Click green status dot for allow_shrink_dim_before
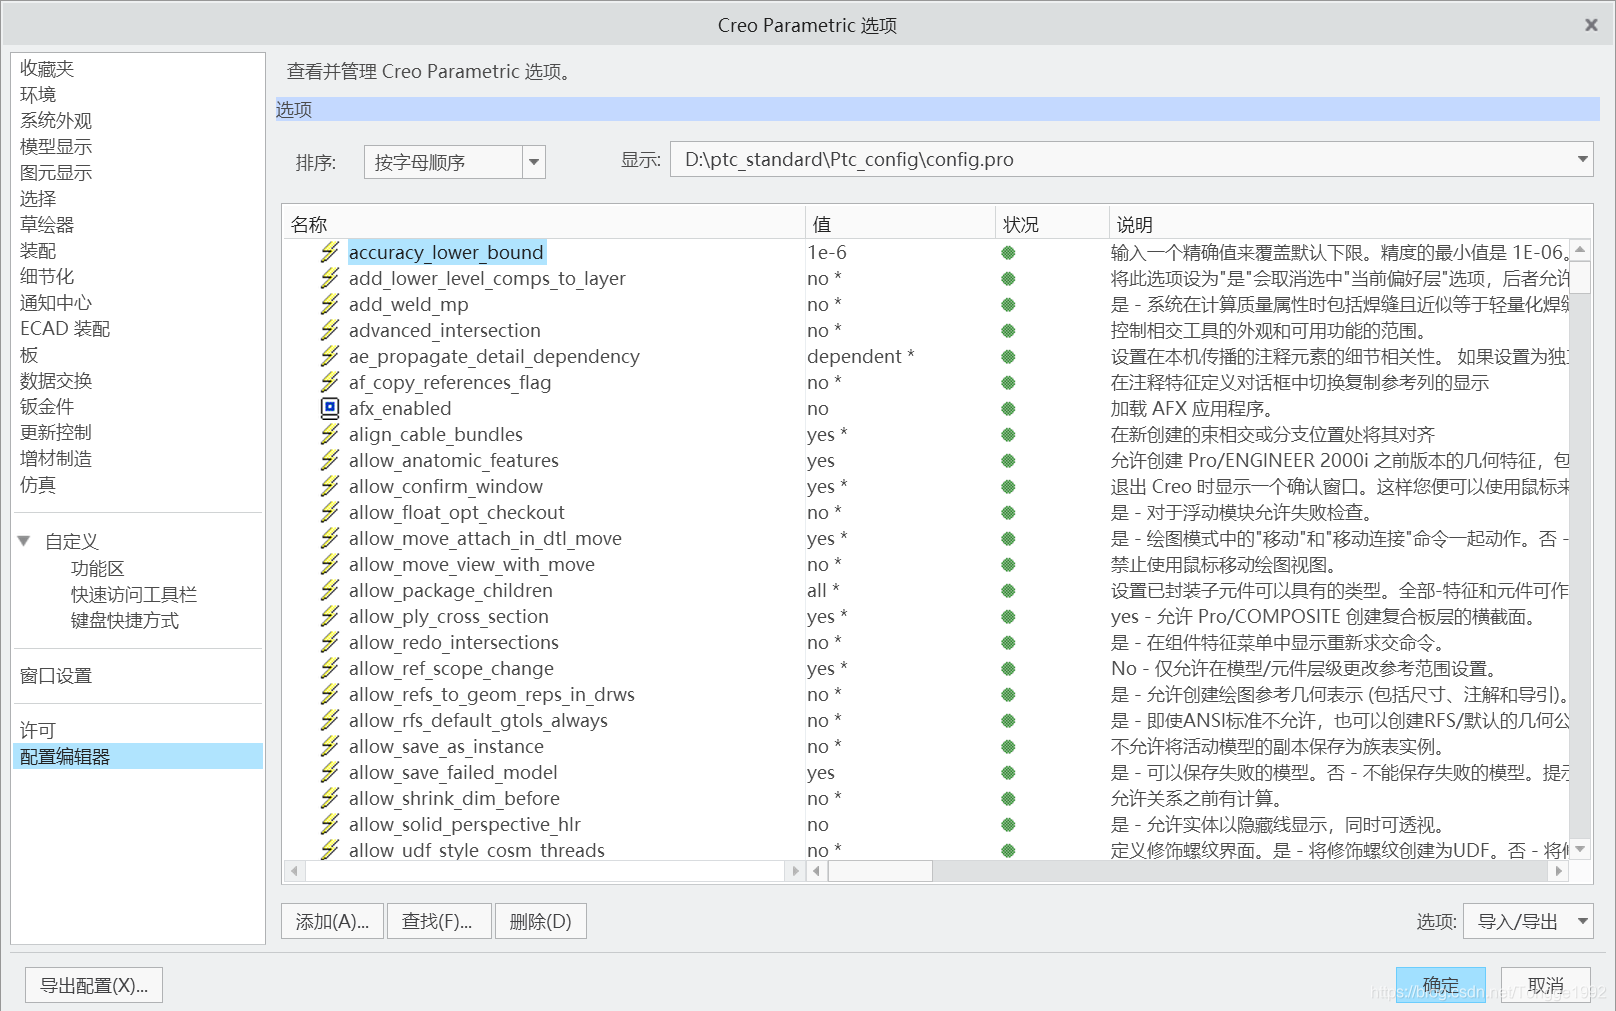Viewport: 1616px width, 1011px height. click(x=1008, y=799)
